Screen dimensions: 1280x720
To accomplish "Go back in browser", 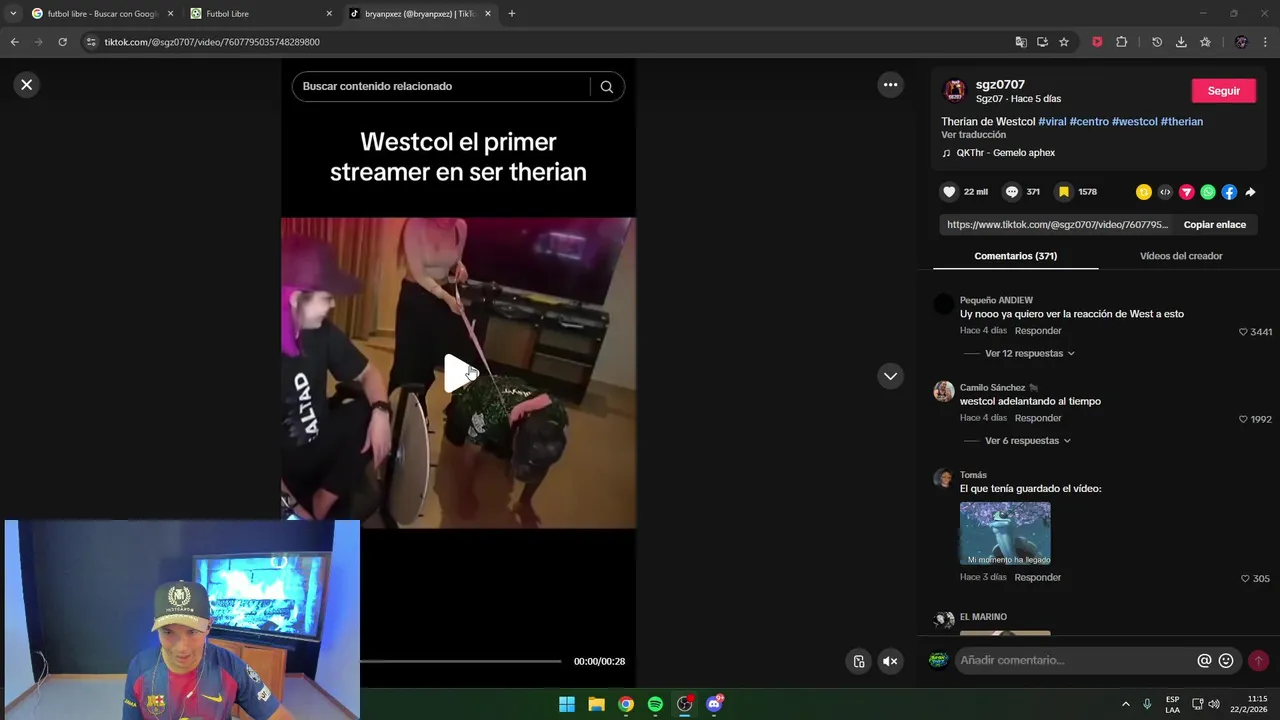I will click(14, 42).
